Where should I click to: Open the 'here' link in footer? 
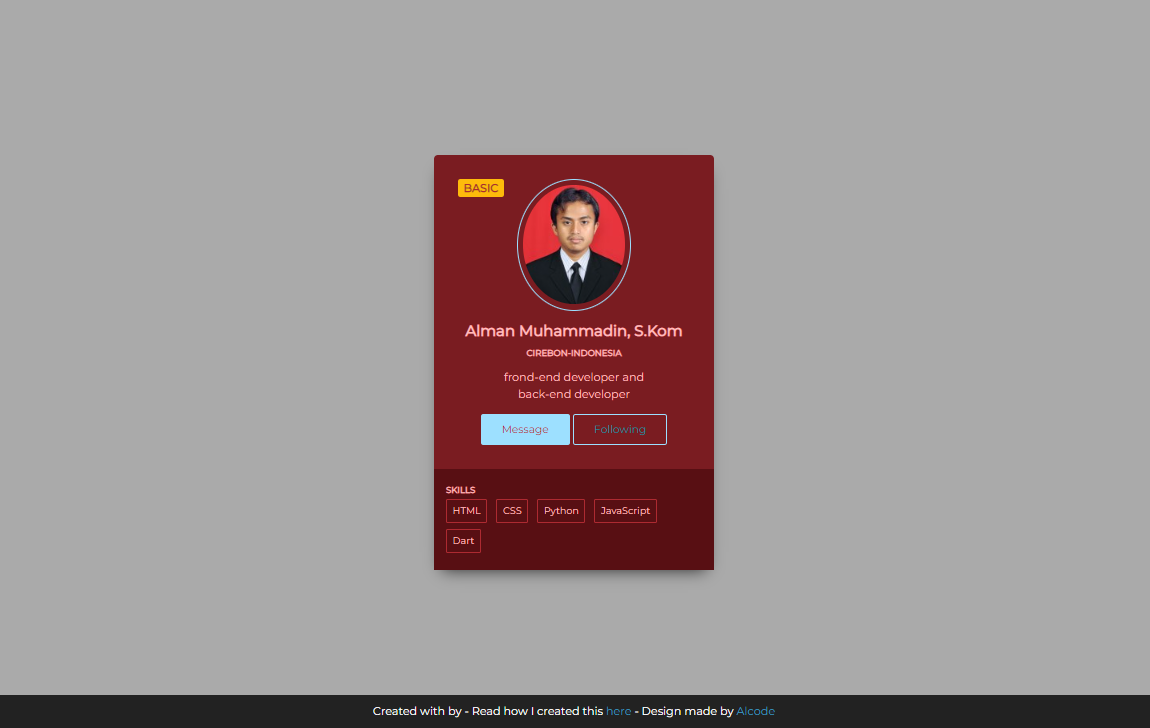tap(618, 711)
